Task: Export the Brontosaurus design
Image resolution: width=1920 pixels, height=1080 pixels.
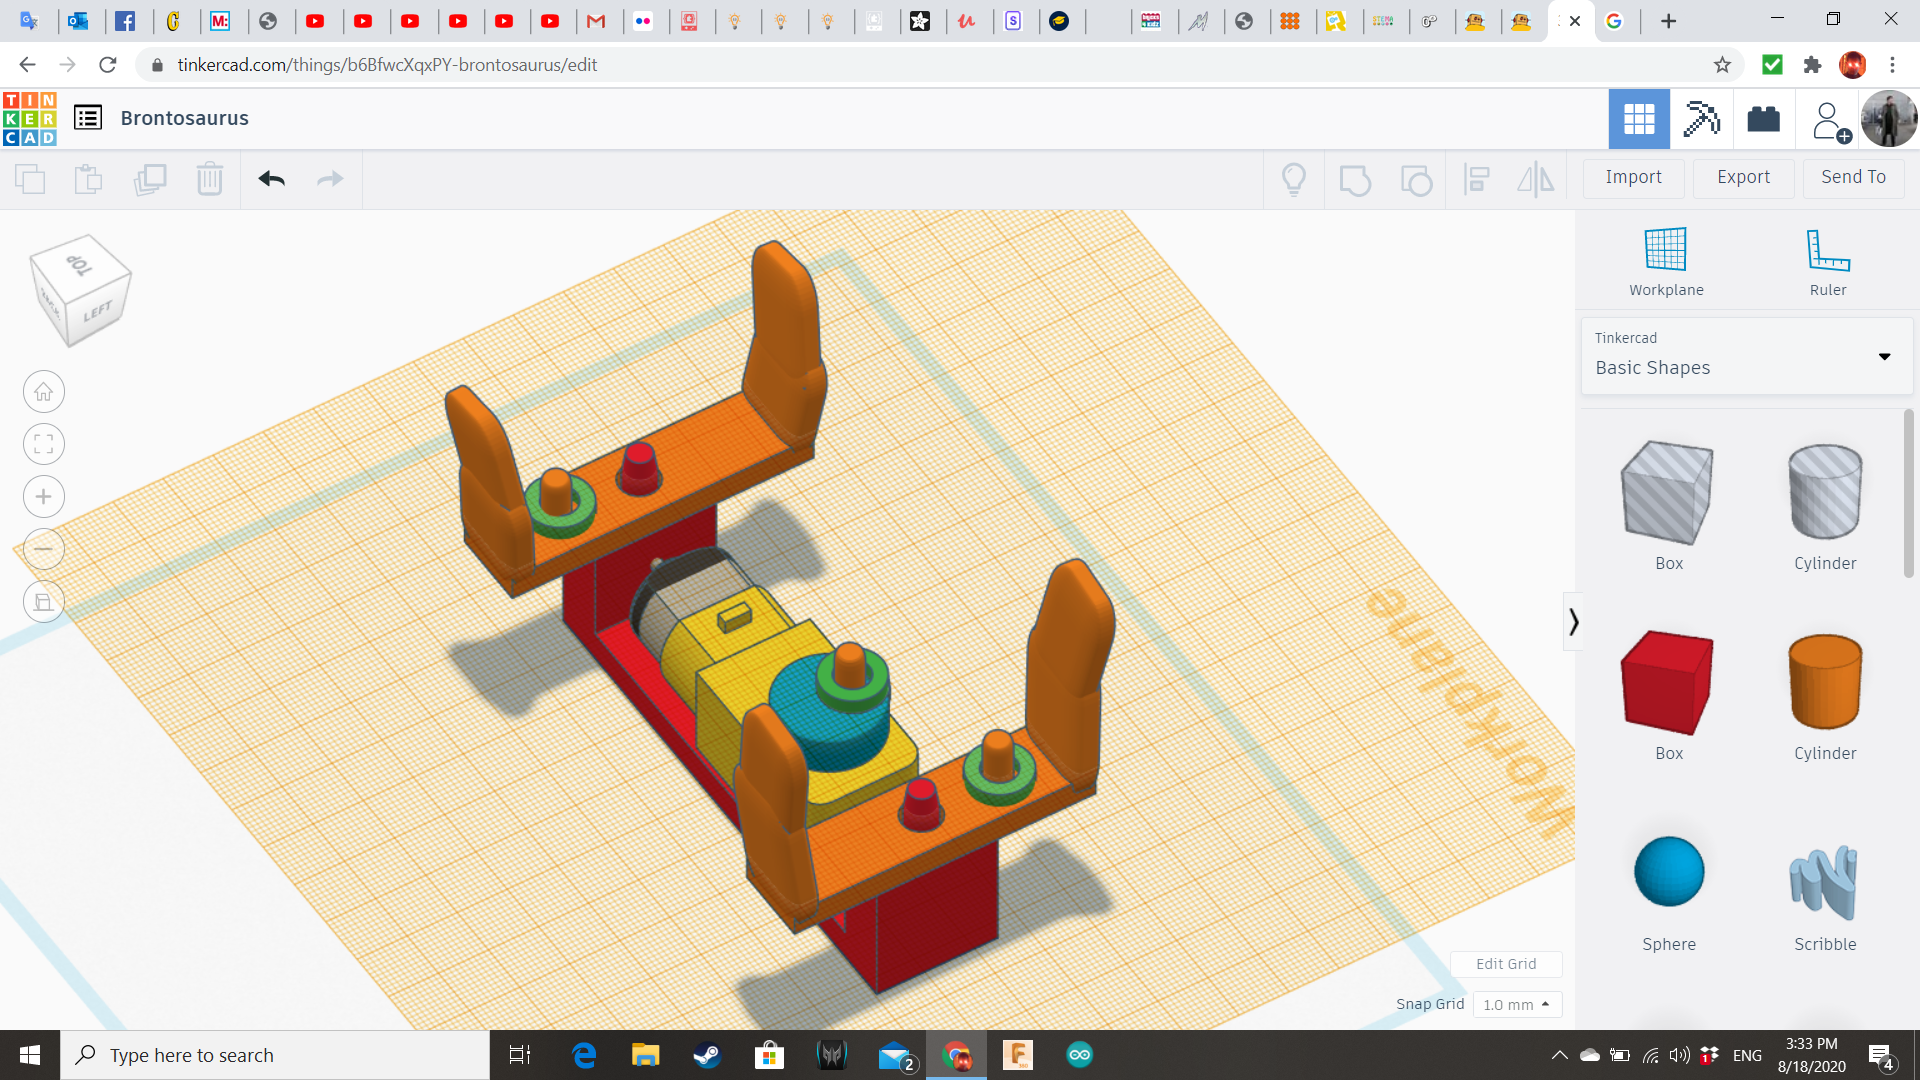Action: pyautogui.click(x=1742, y=177)
